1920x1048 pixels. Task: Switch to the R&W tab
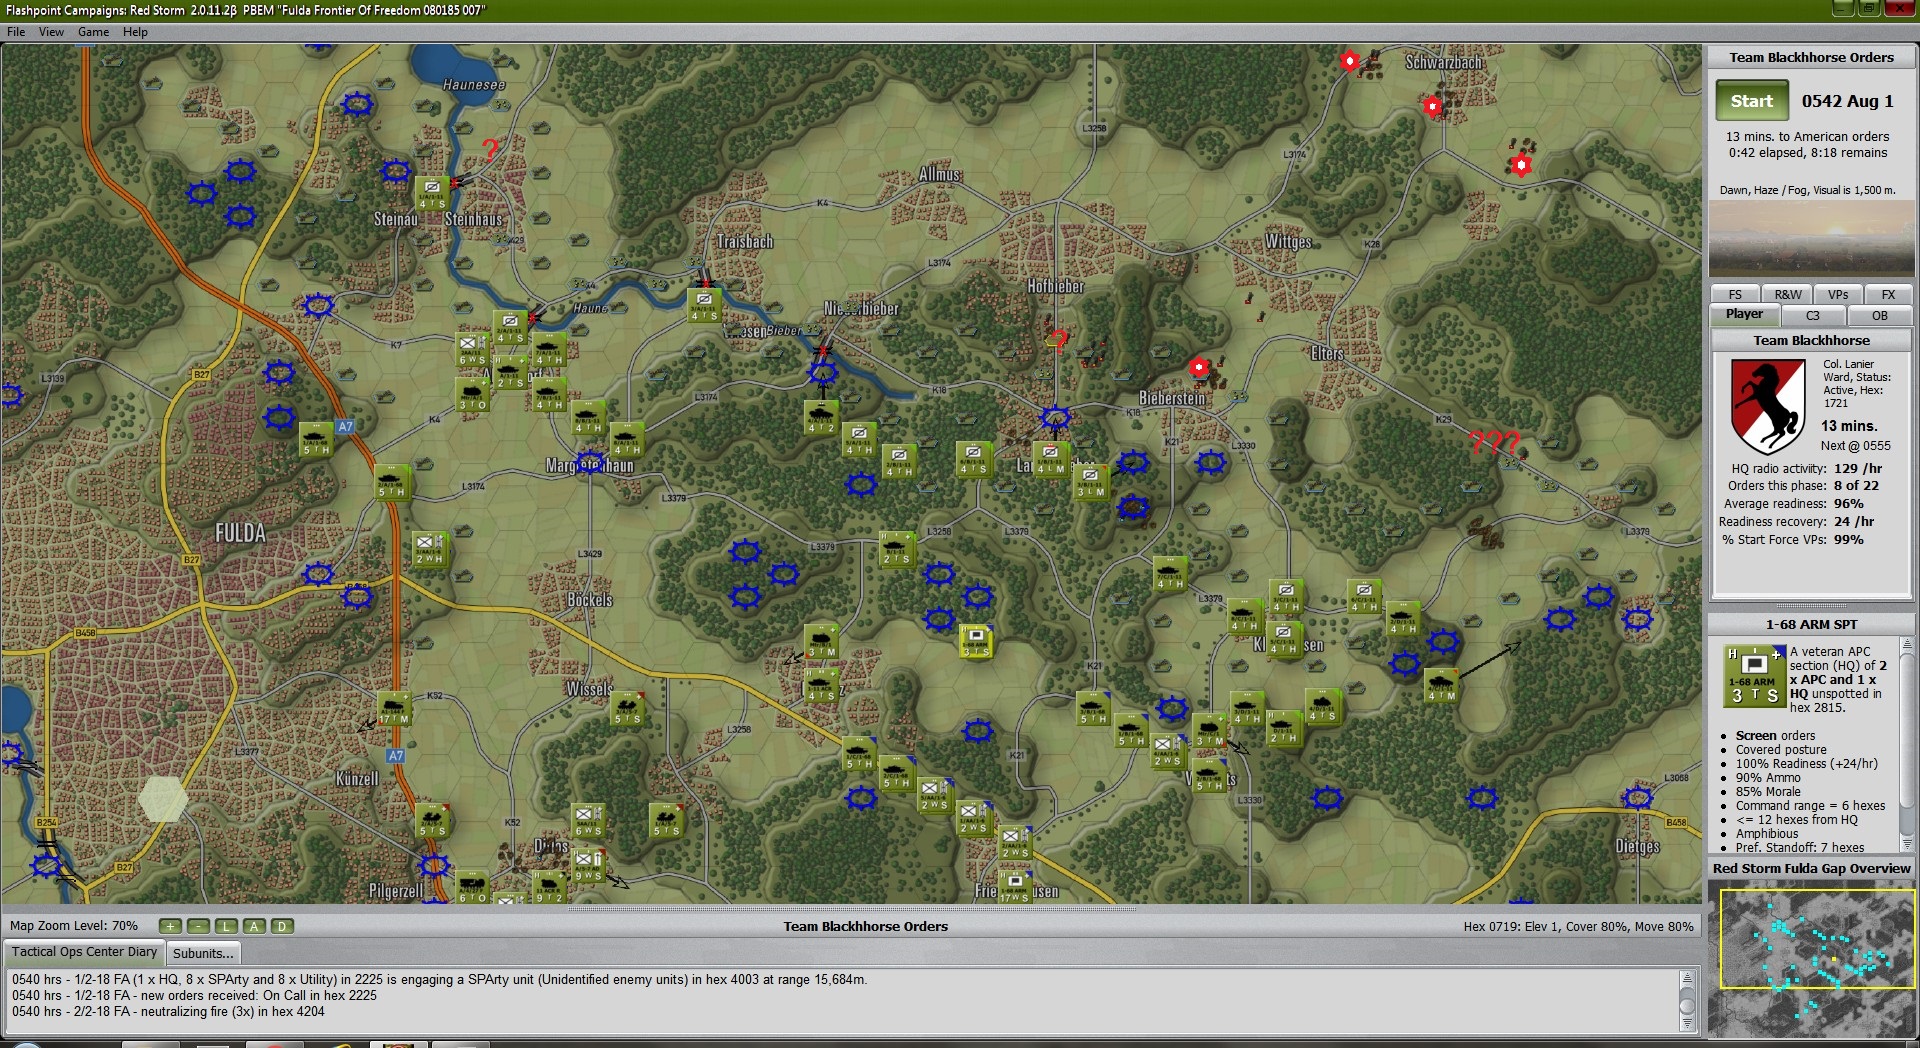point(1788,295)
